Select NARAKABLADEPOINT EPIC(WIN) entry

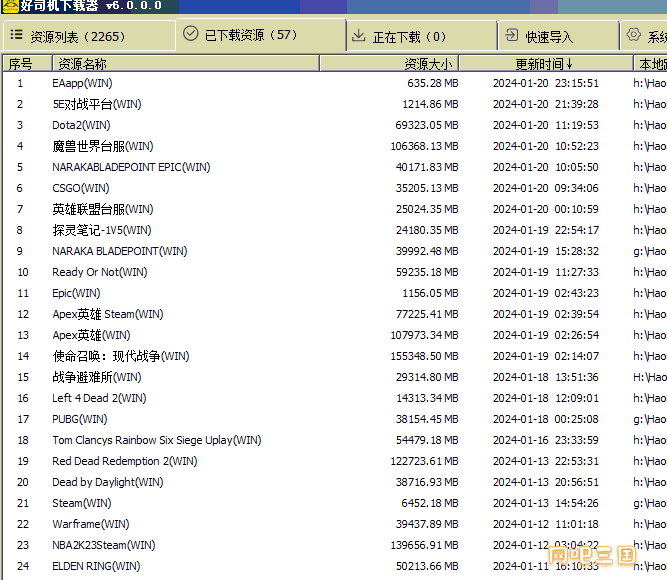pos(334,167)
